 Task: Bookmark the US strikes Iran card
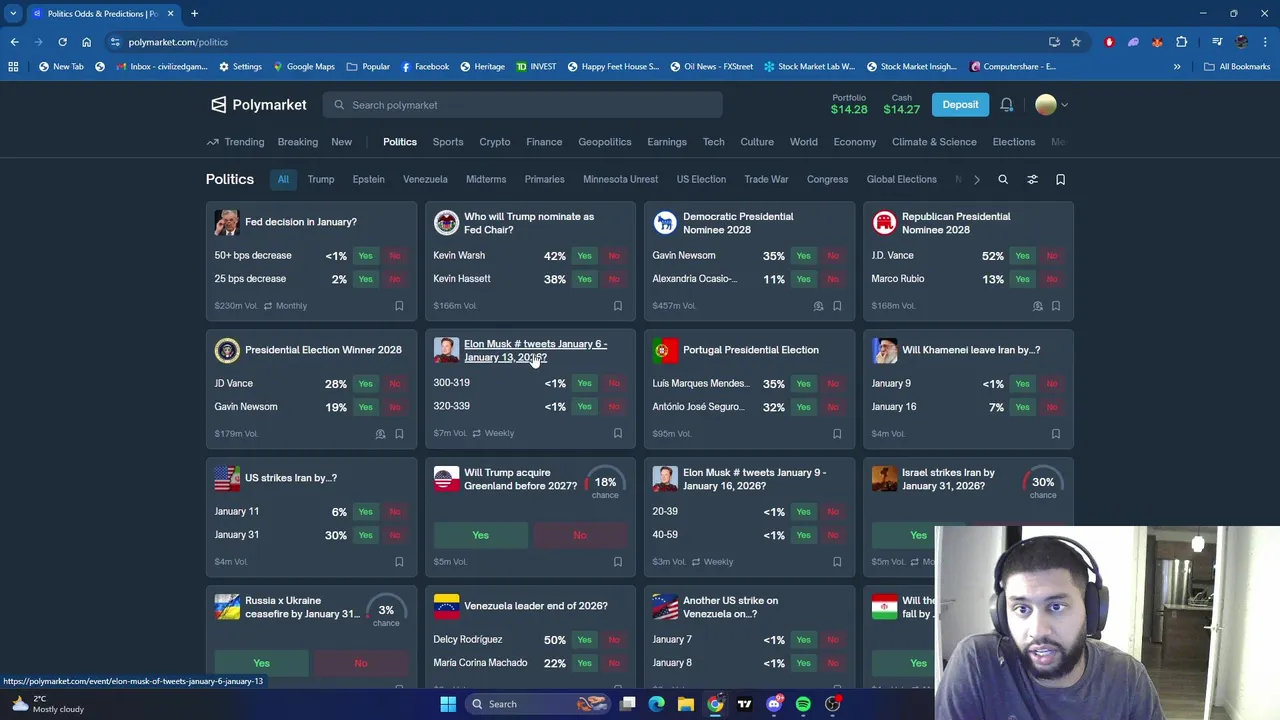click(x=399, y=562)
